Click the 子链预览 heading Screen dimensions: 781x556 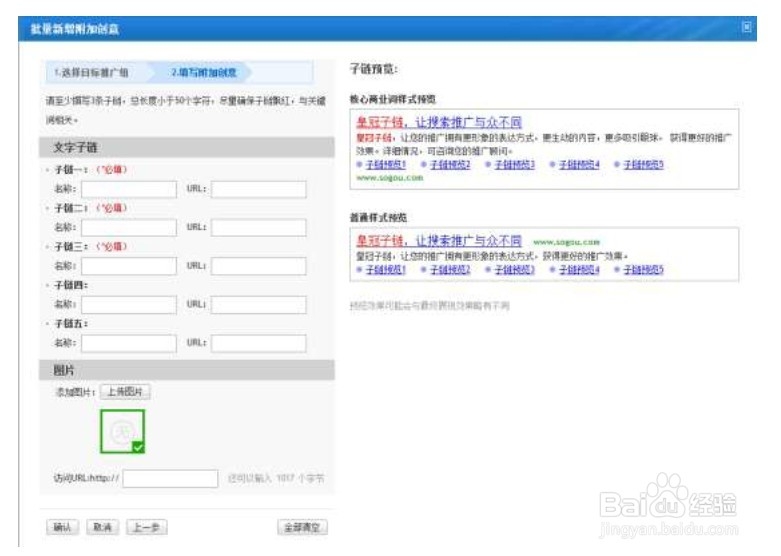(x=374, y=69)
